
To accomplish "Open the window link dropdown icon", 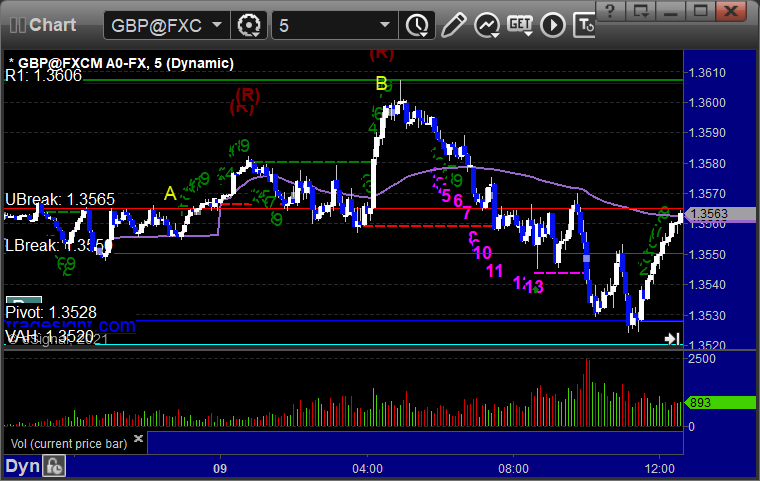I will [x=640, y=11].
